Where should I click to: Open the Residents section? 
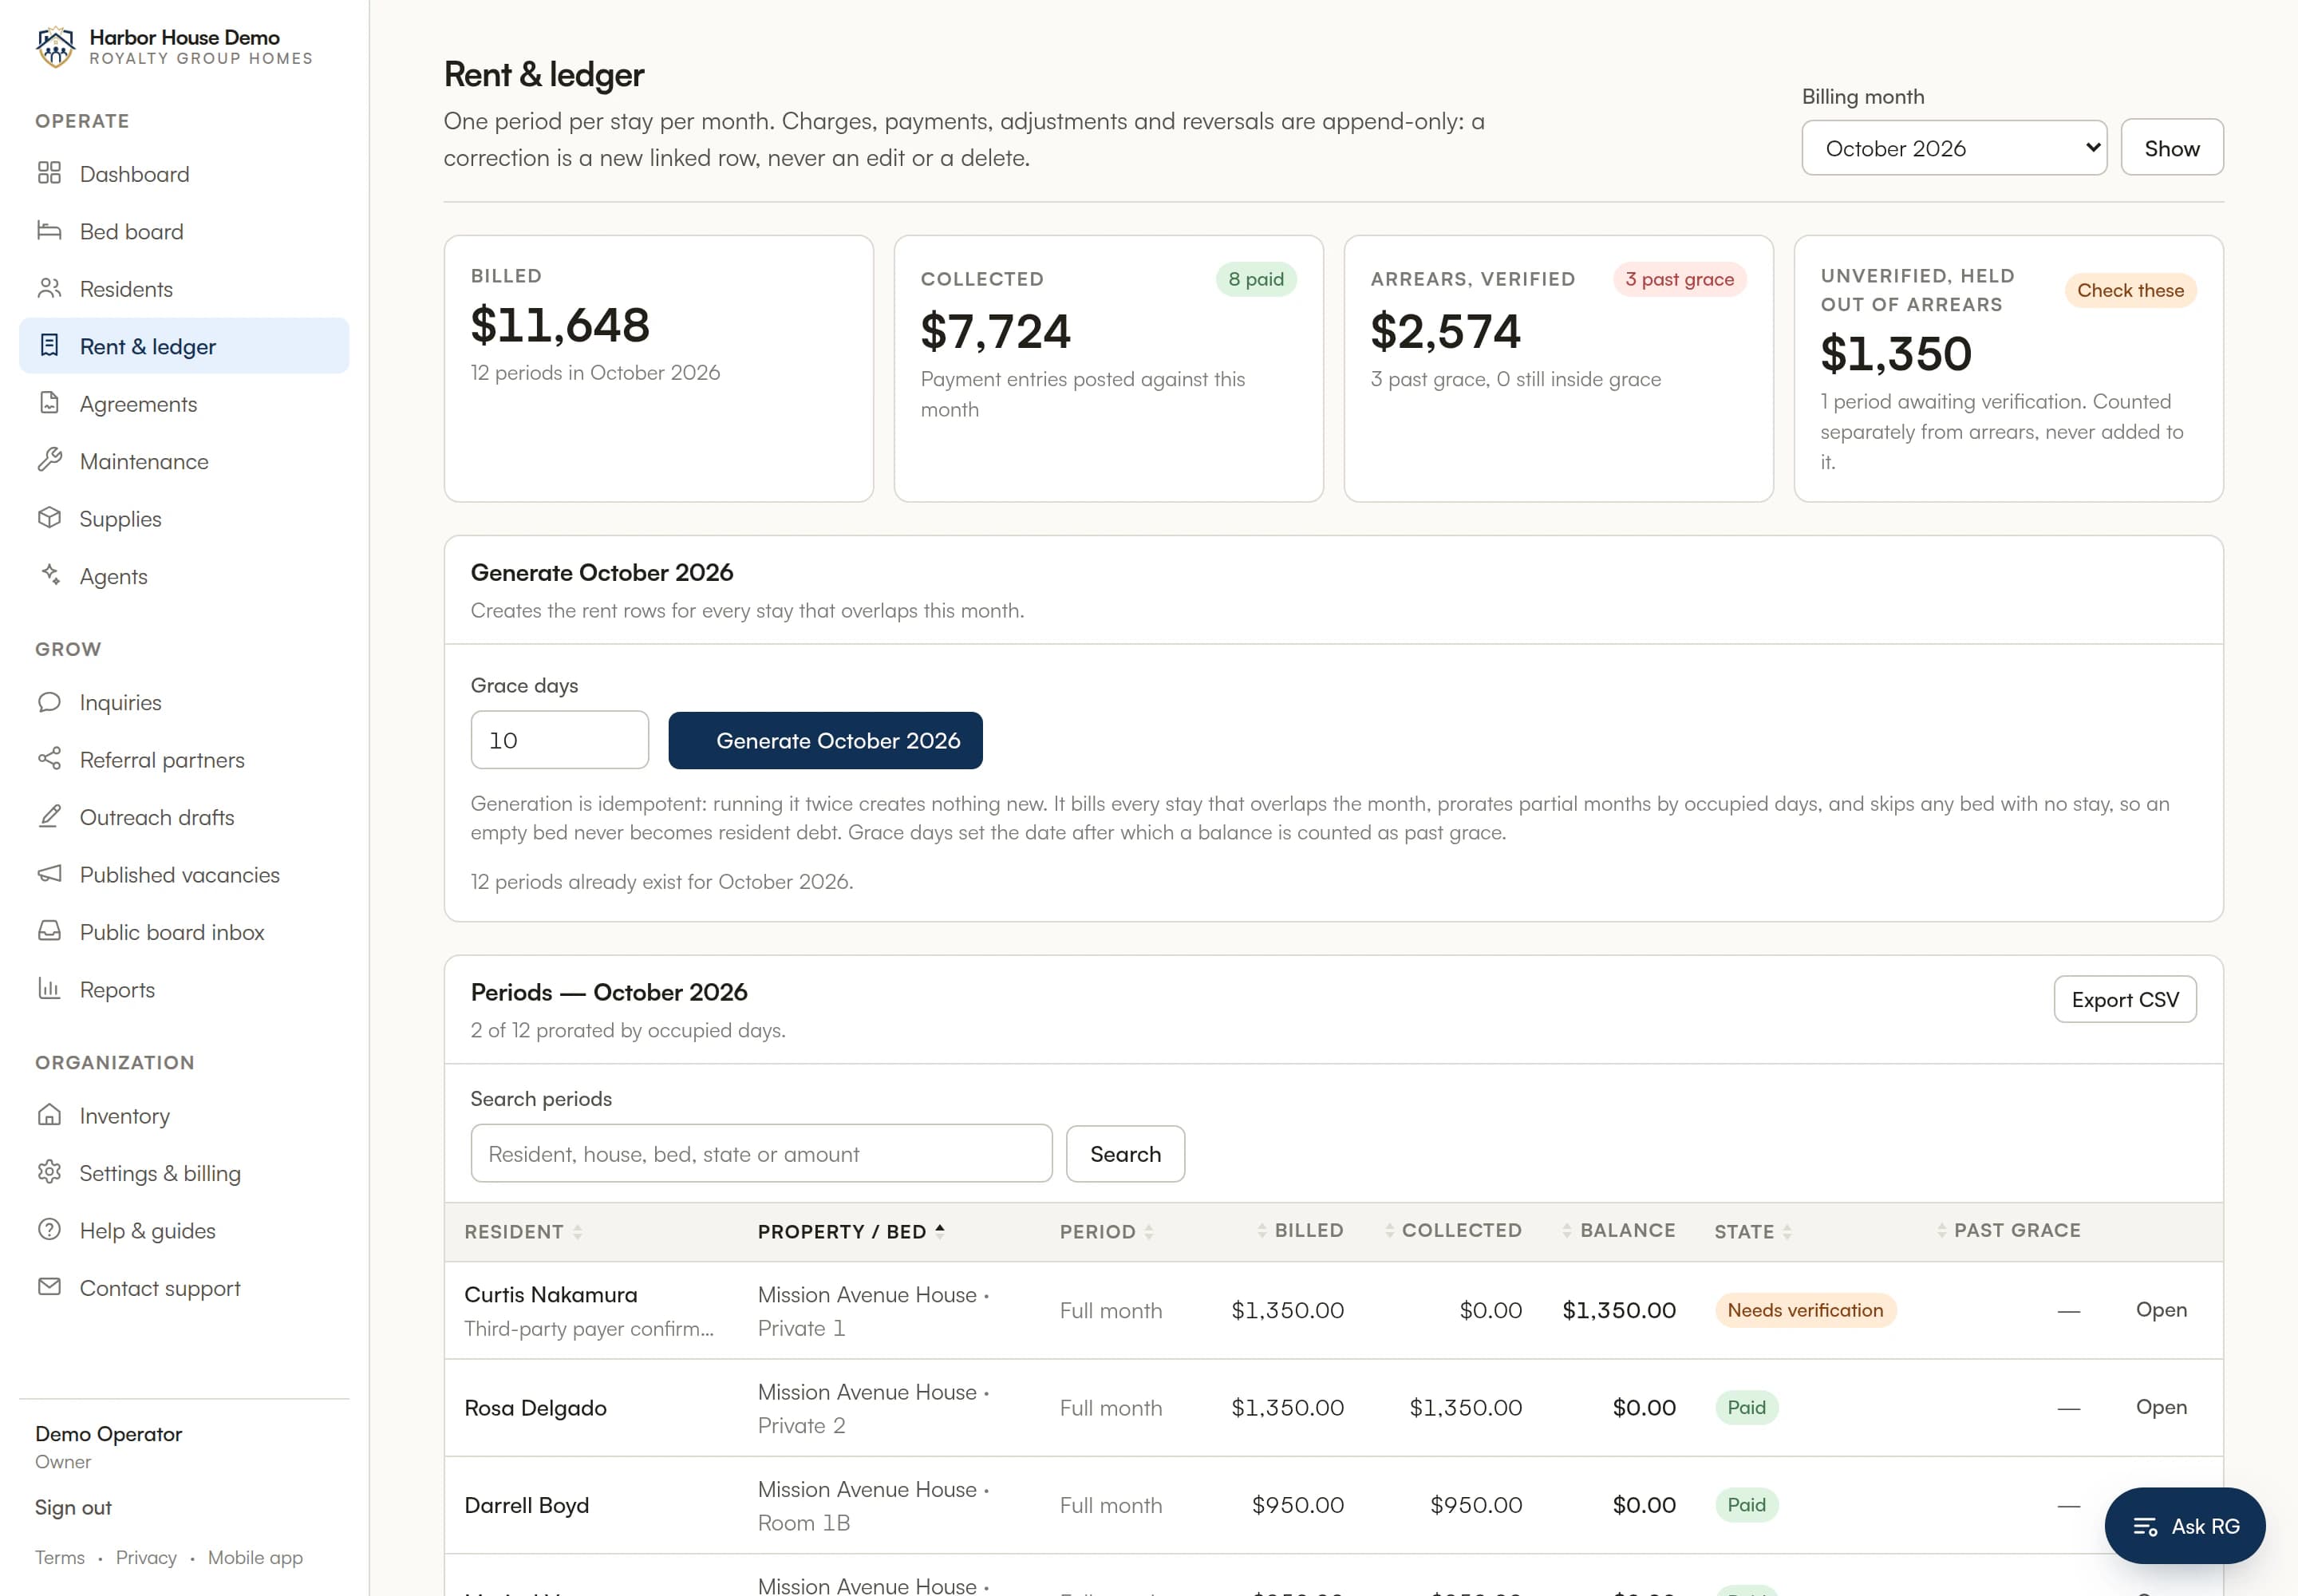184,288
